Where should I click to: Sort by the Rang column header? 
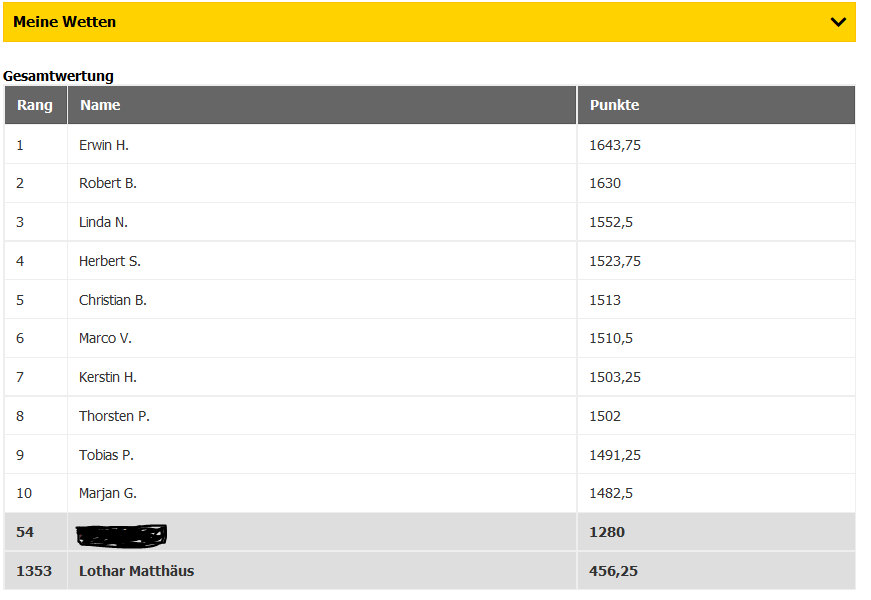coord(36,105)
